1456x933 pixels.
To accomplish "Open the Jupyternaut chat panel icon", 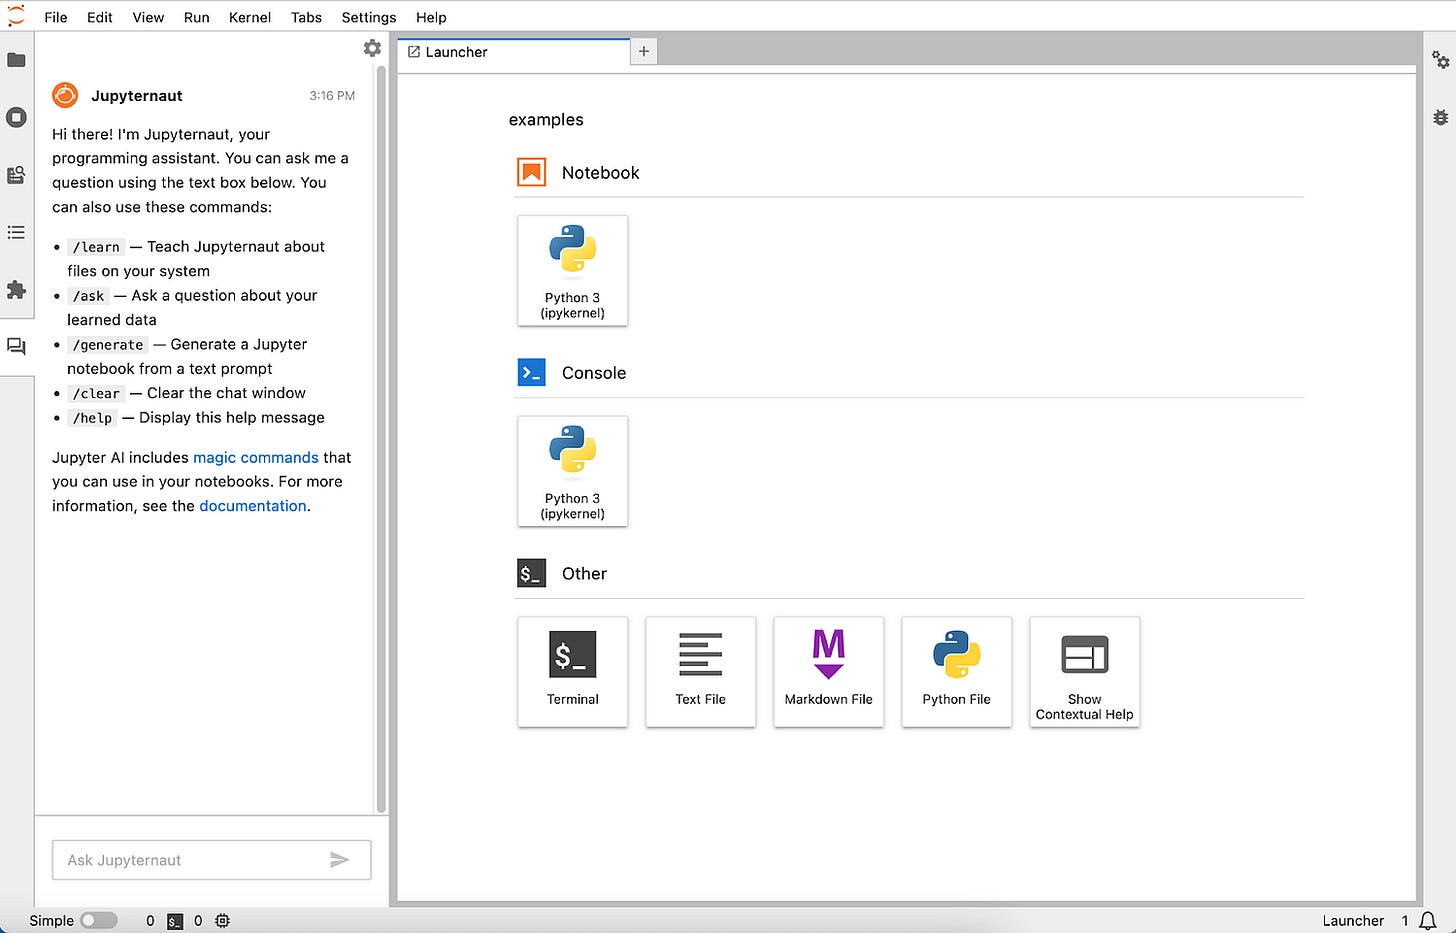I will coord(17,346).
